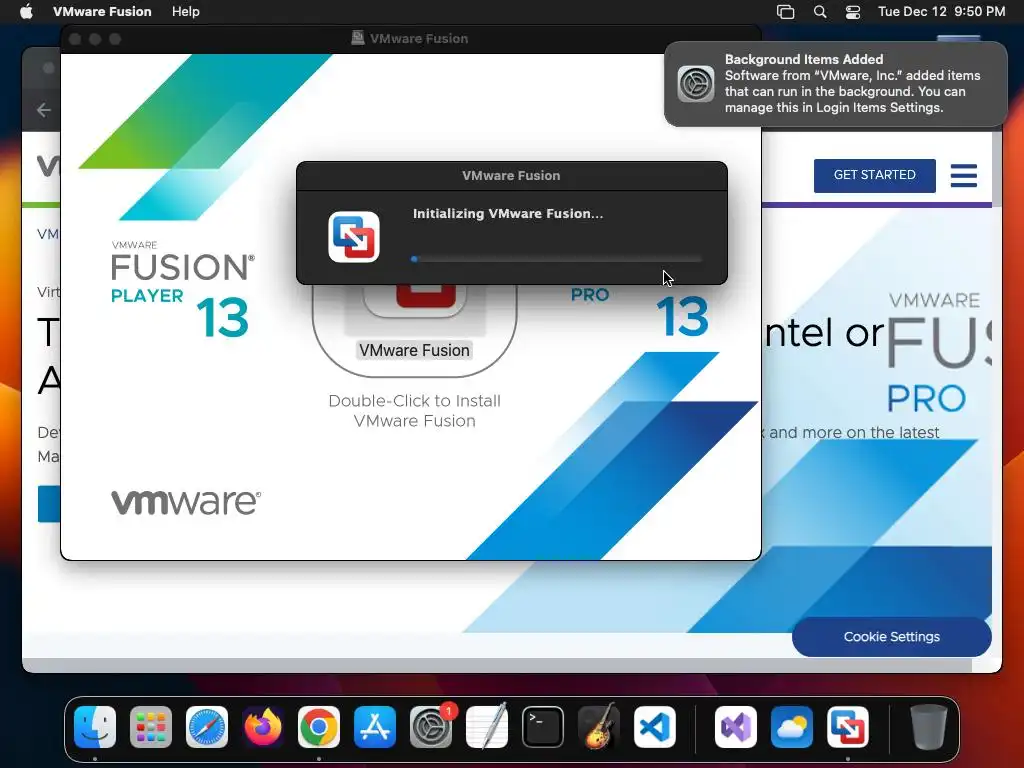Launch Firefox from the Dock
1024x768 pixels.
coord(263,727)
